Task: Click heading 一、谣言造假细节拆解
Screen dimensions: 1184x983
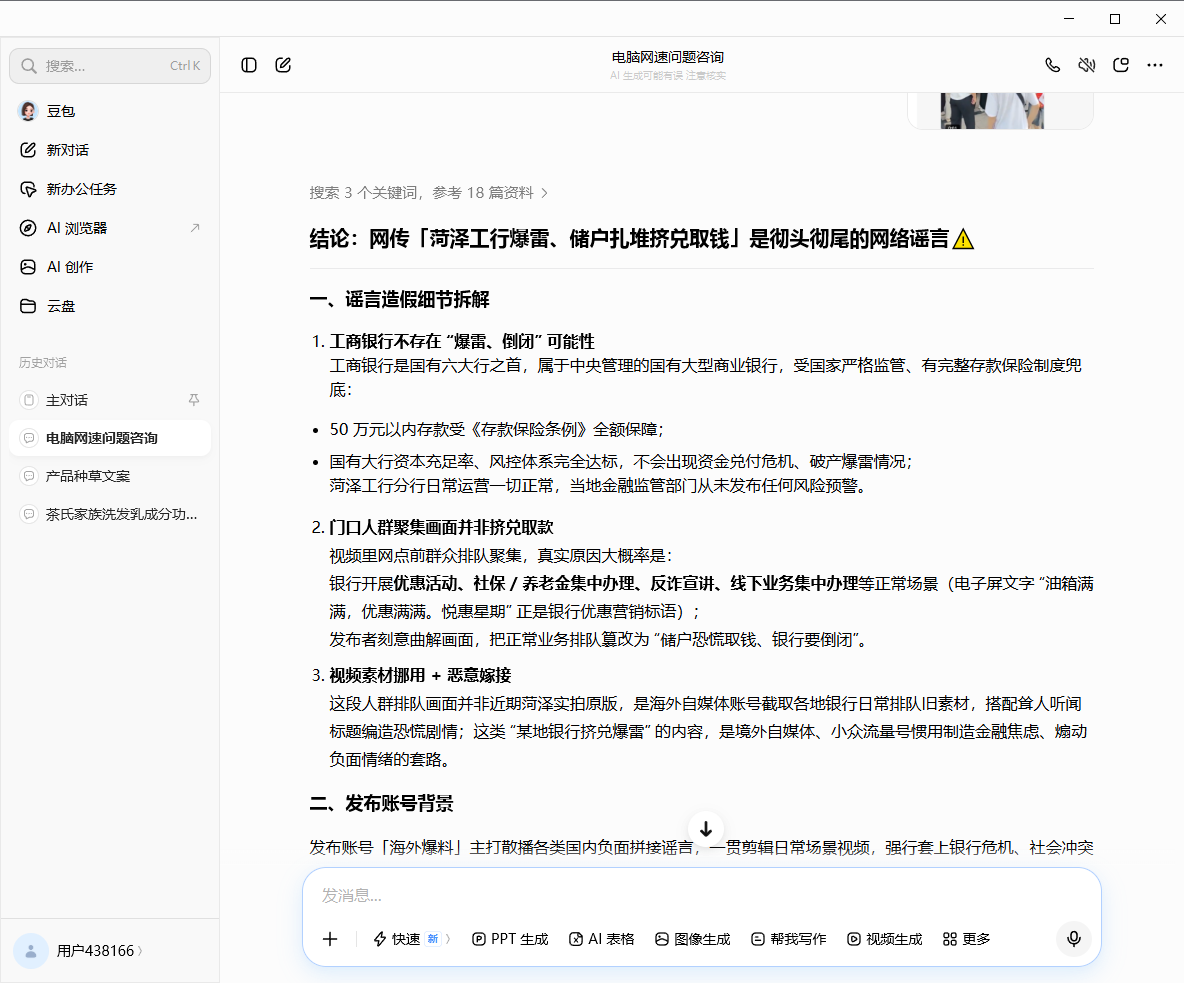Action: coord(399,300)
